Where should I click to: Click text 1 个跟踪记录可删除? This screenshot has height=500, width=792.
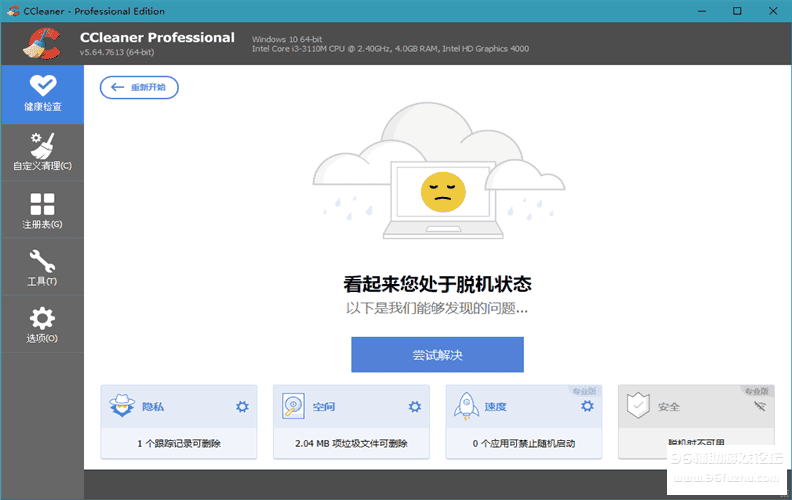tap(179, 443)
